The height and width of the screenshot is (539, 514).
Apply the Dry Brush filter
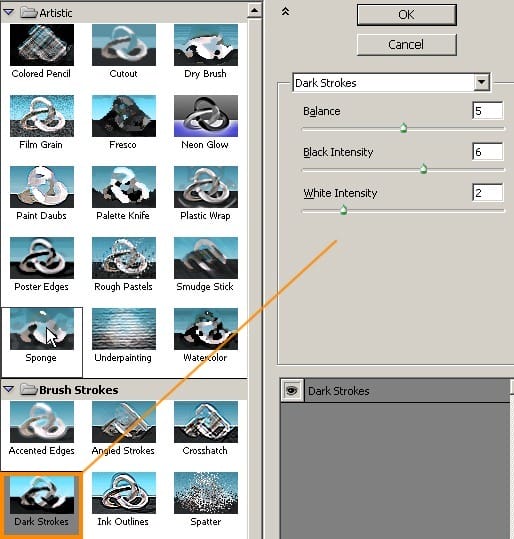206,45
